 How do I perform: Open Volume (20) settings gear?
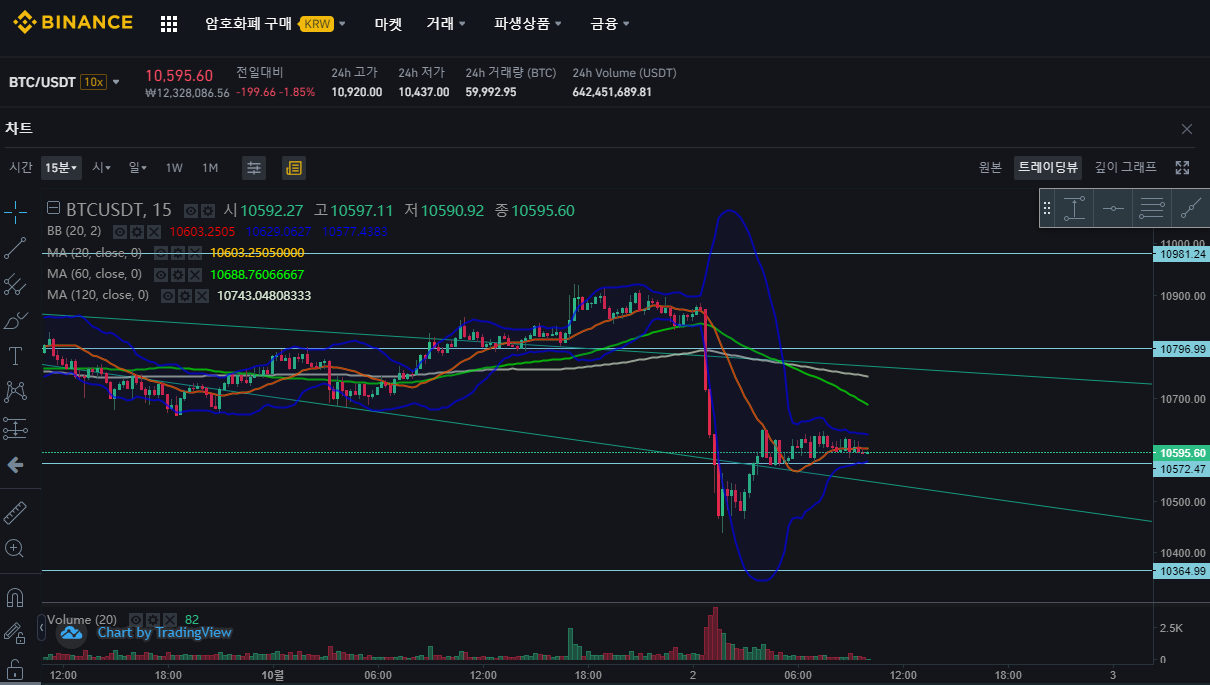[x=153, y=620]
